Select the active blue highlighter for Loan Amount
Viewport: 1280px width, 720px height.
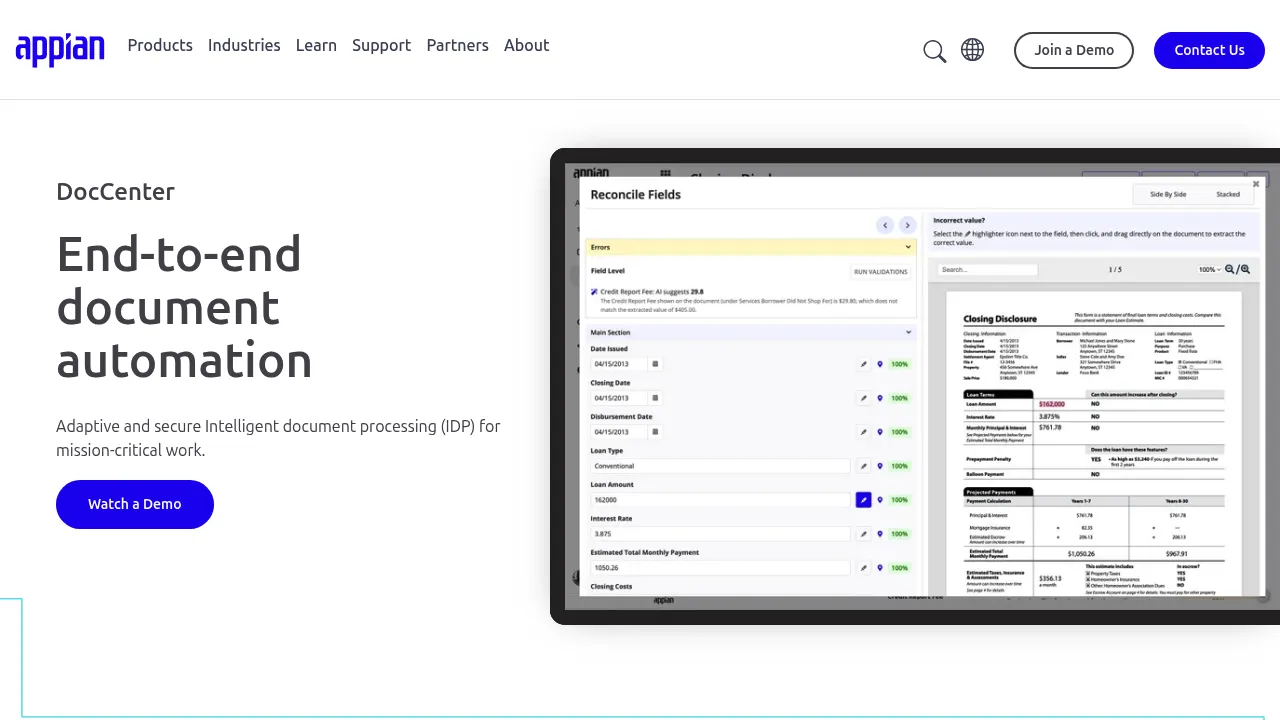[x=863, y=500]
